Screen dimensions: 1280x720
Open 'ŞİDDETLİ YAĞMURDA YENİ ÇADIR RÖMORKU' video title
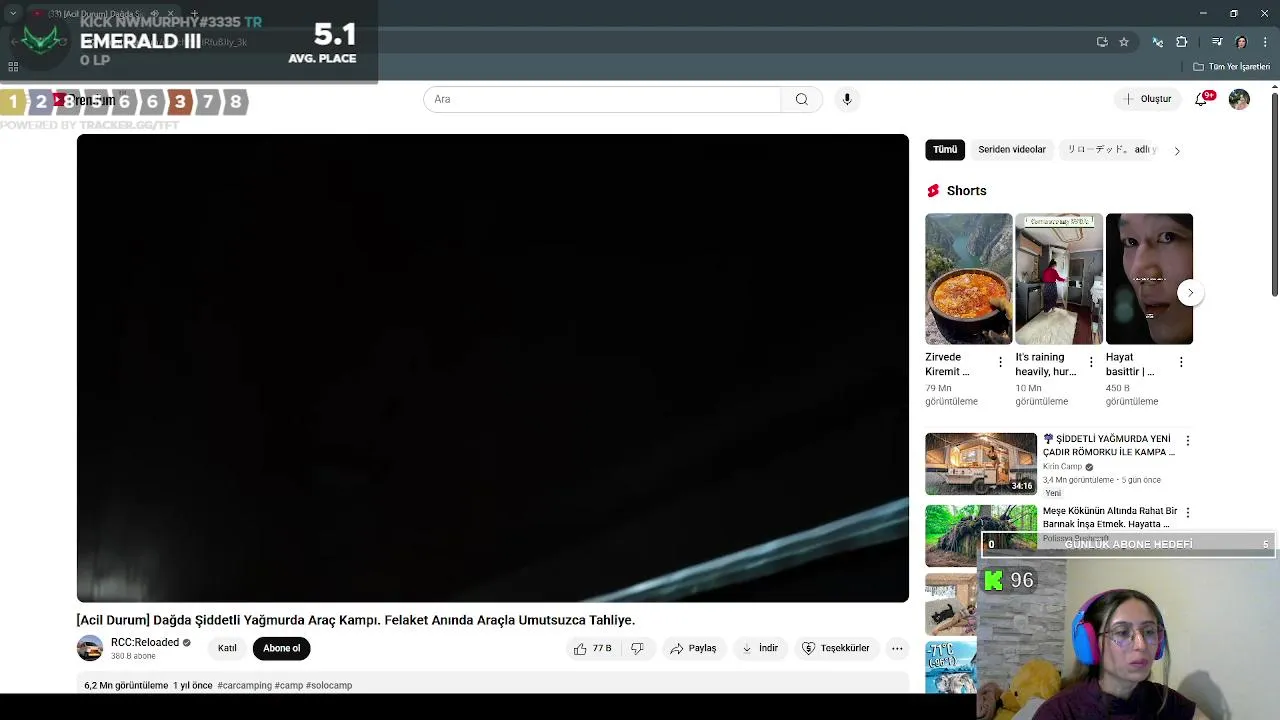click(x=1108, y=445)
